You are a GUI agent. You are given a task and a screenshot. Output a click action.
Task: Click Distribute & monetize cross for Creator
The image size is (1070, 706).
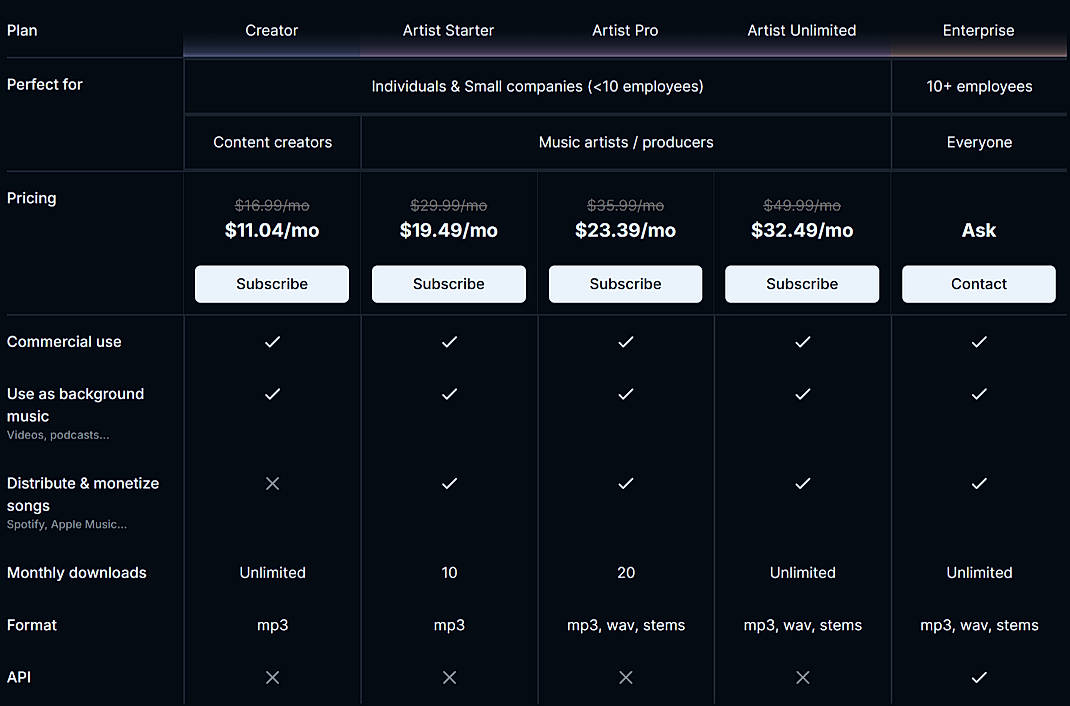click(x=272, y=484)
